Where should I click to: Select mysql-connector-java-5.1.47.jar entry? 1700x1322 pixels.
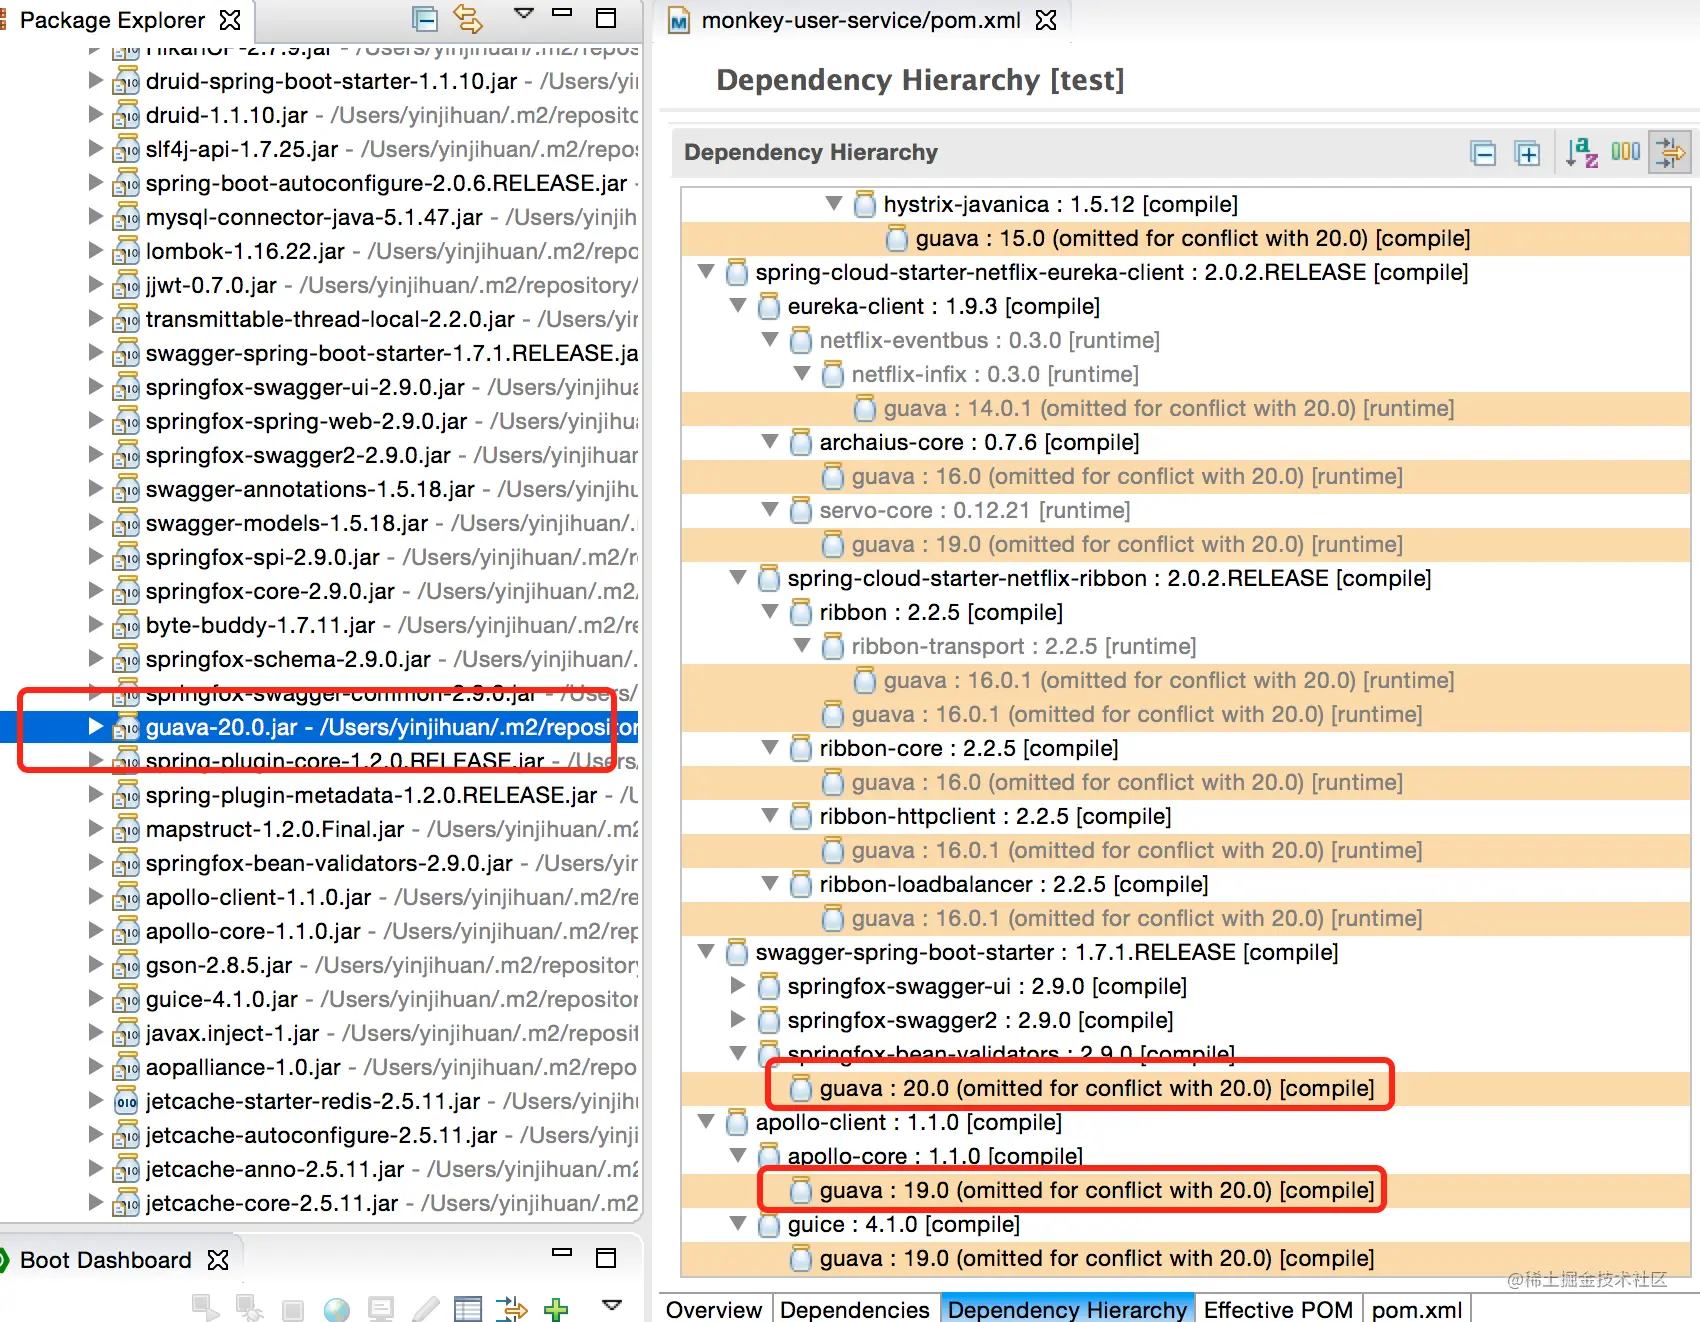pos(314,217)
